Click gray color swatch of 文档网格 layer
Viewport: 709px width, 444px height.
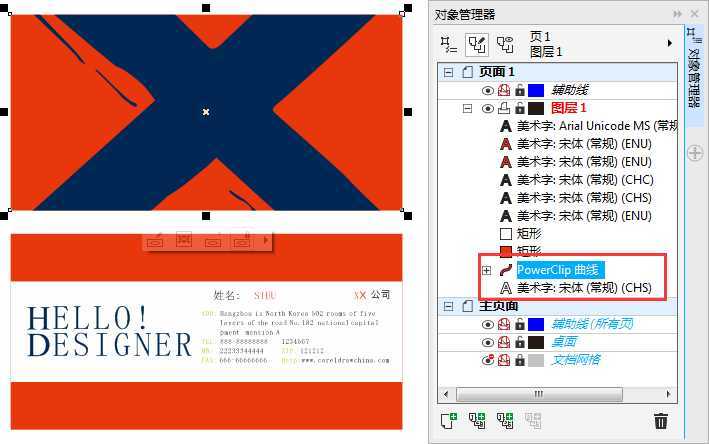536,360
